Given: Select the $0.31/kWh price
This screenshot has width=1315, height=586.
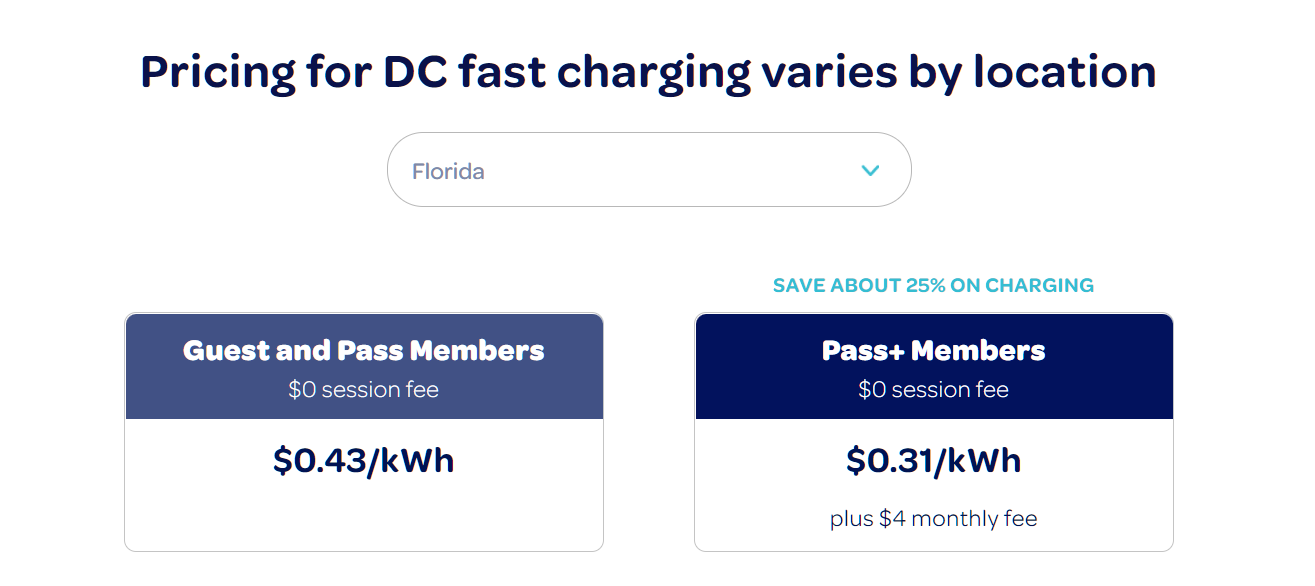Looking at the screenshot, I should 933,460.
